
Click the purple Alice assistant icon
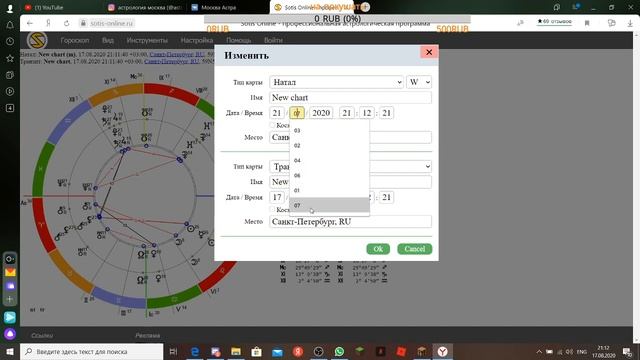10,334
